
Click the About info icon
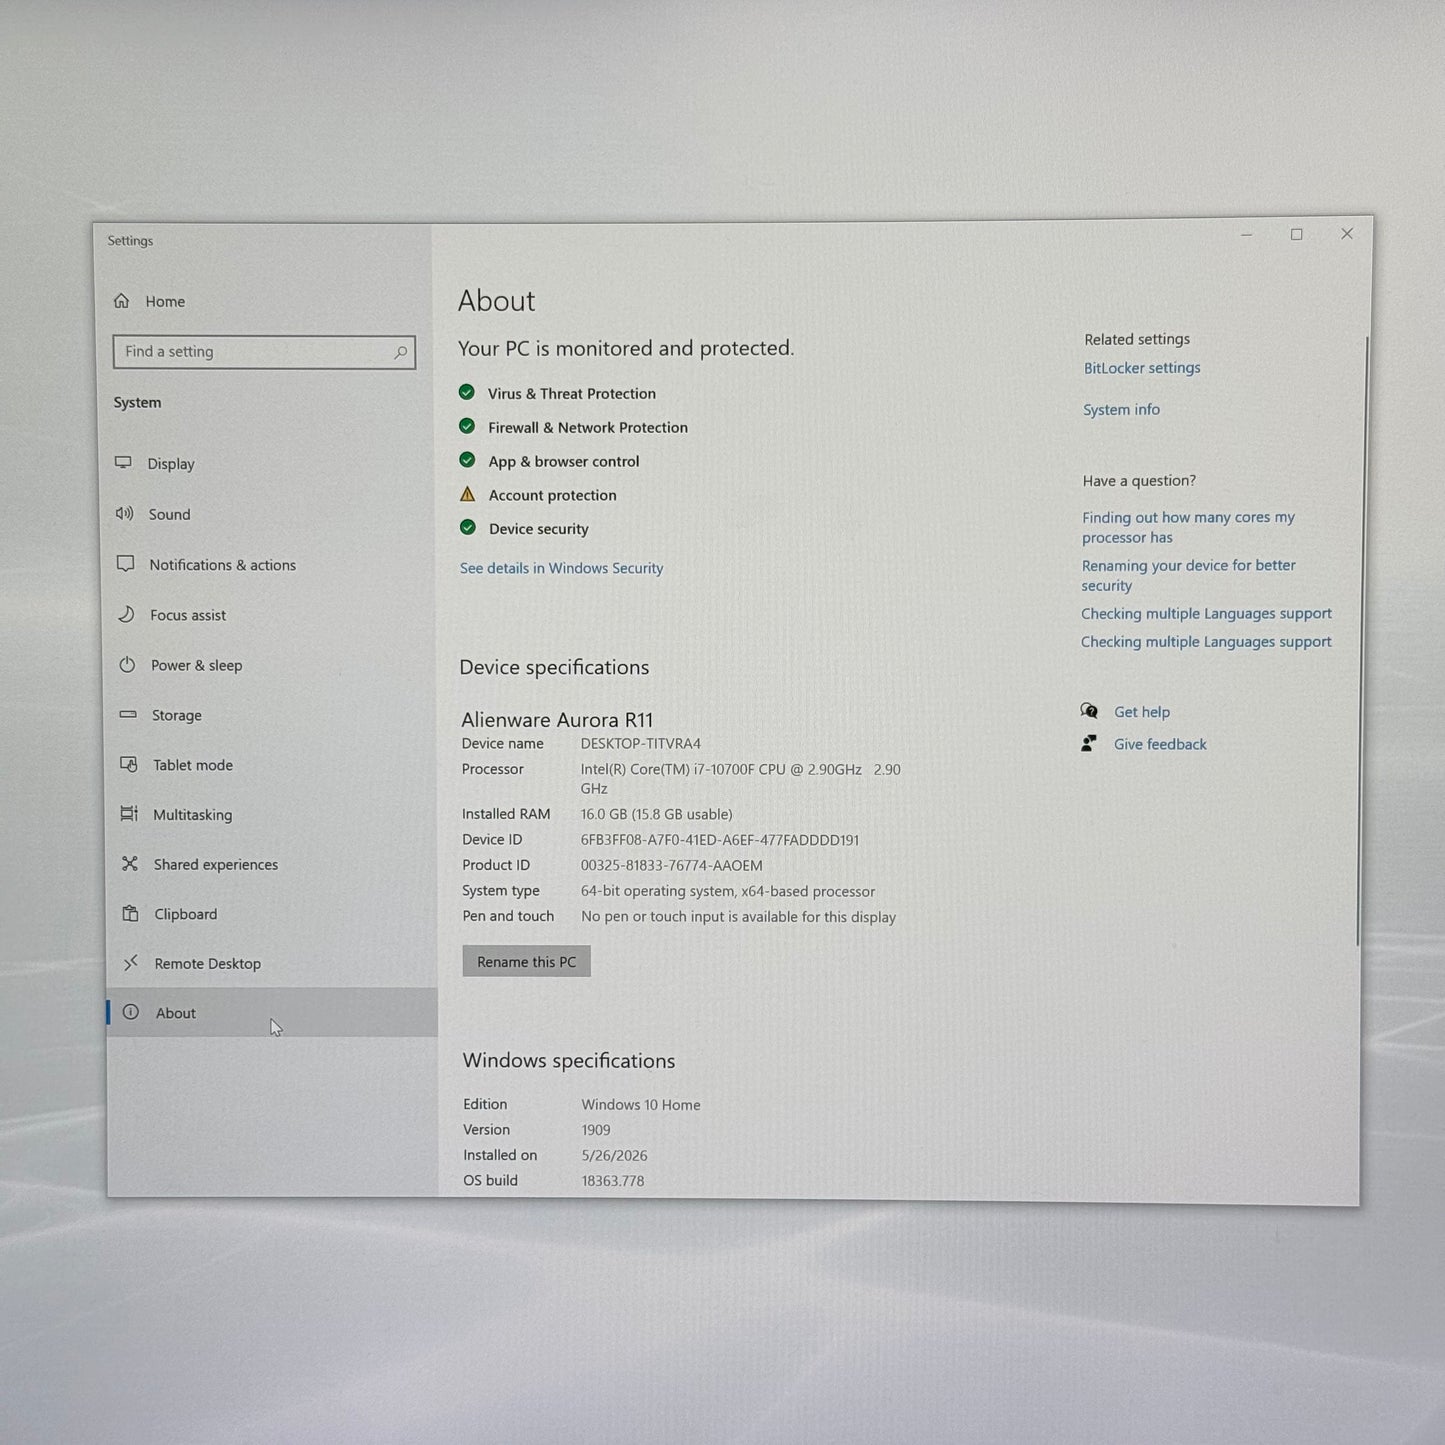131,1012
